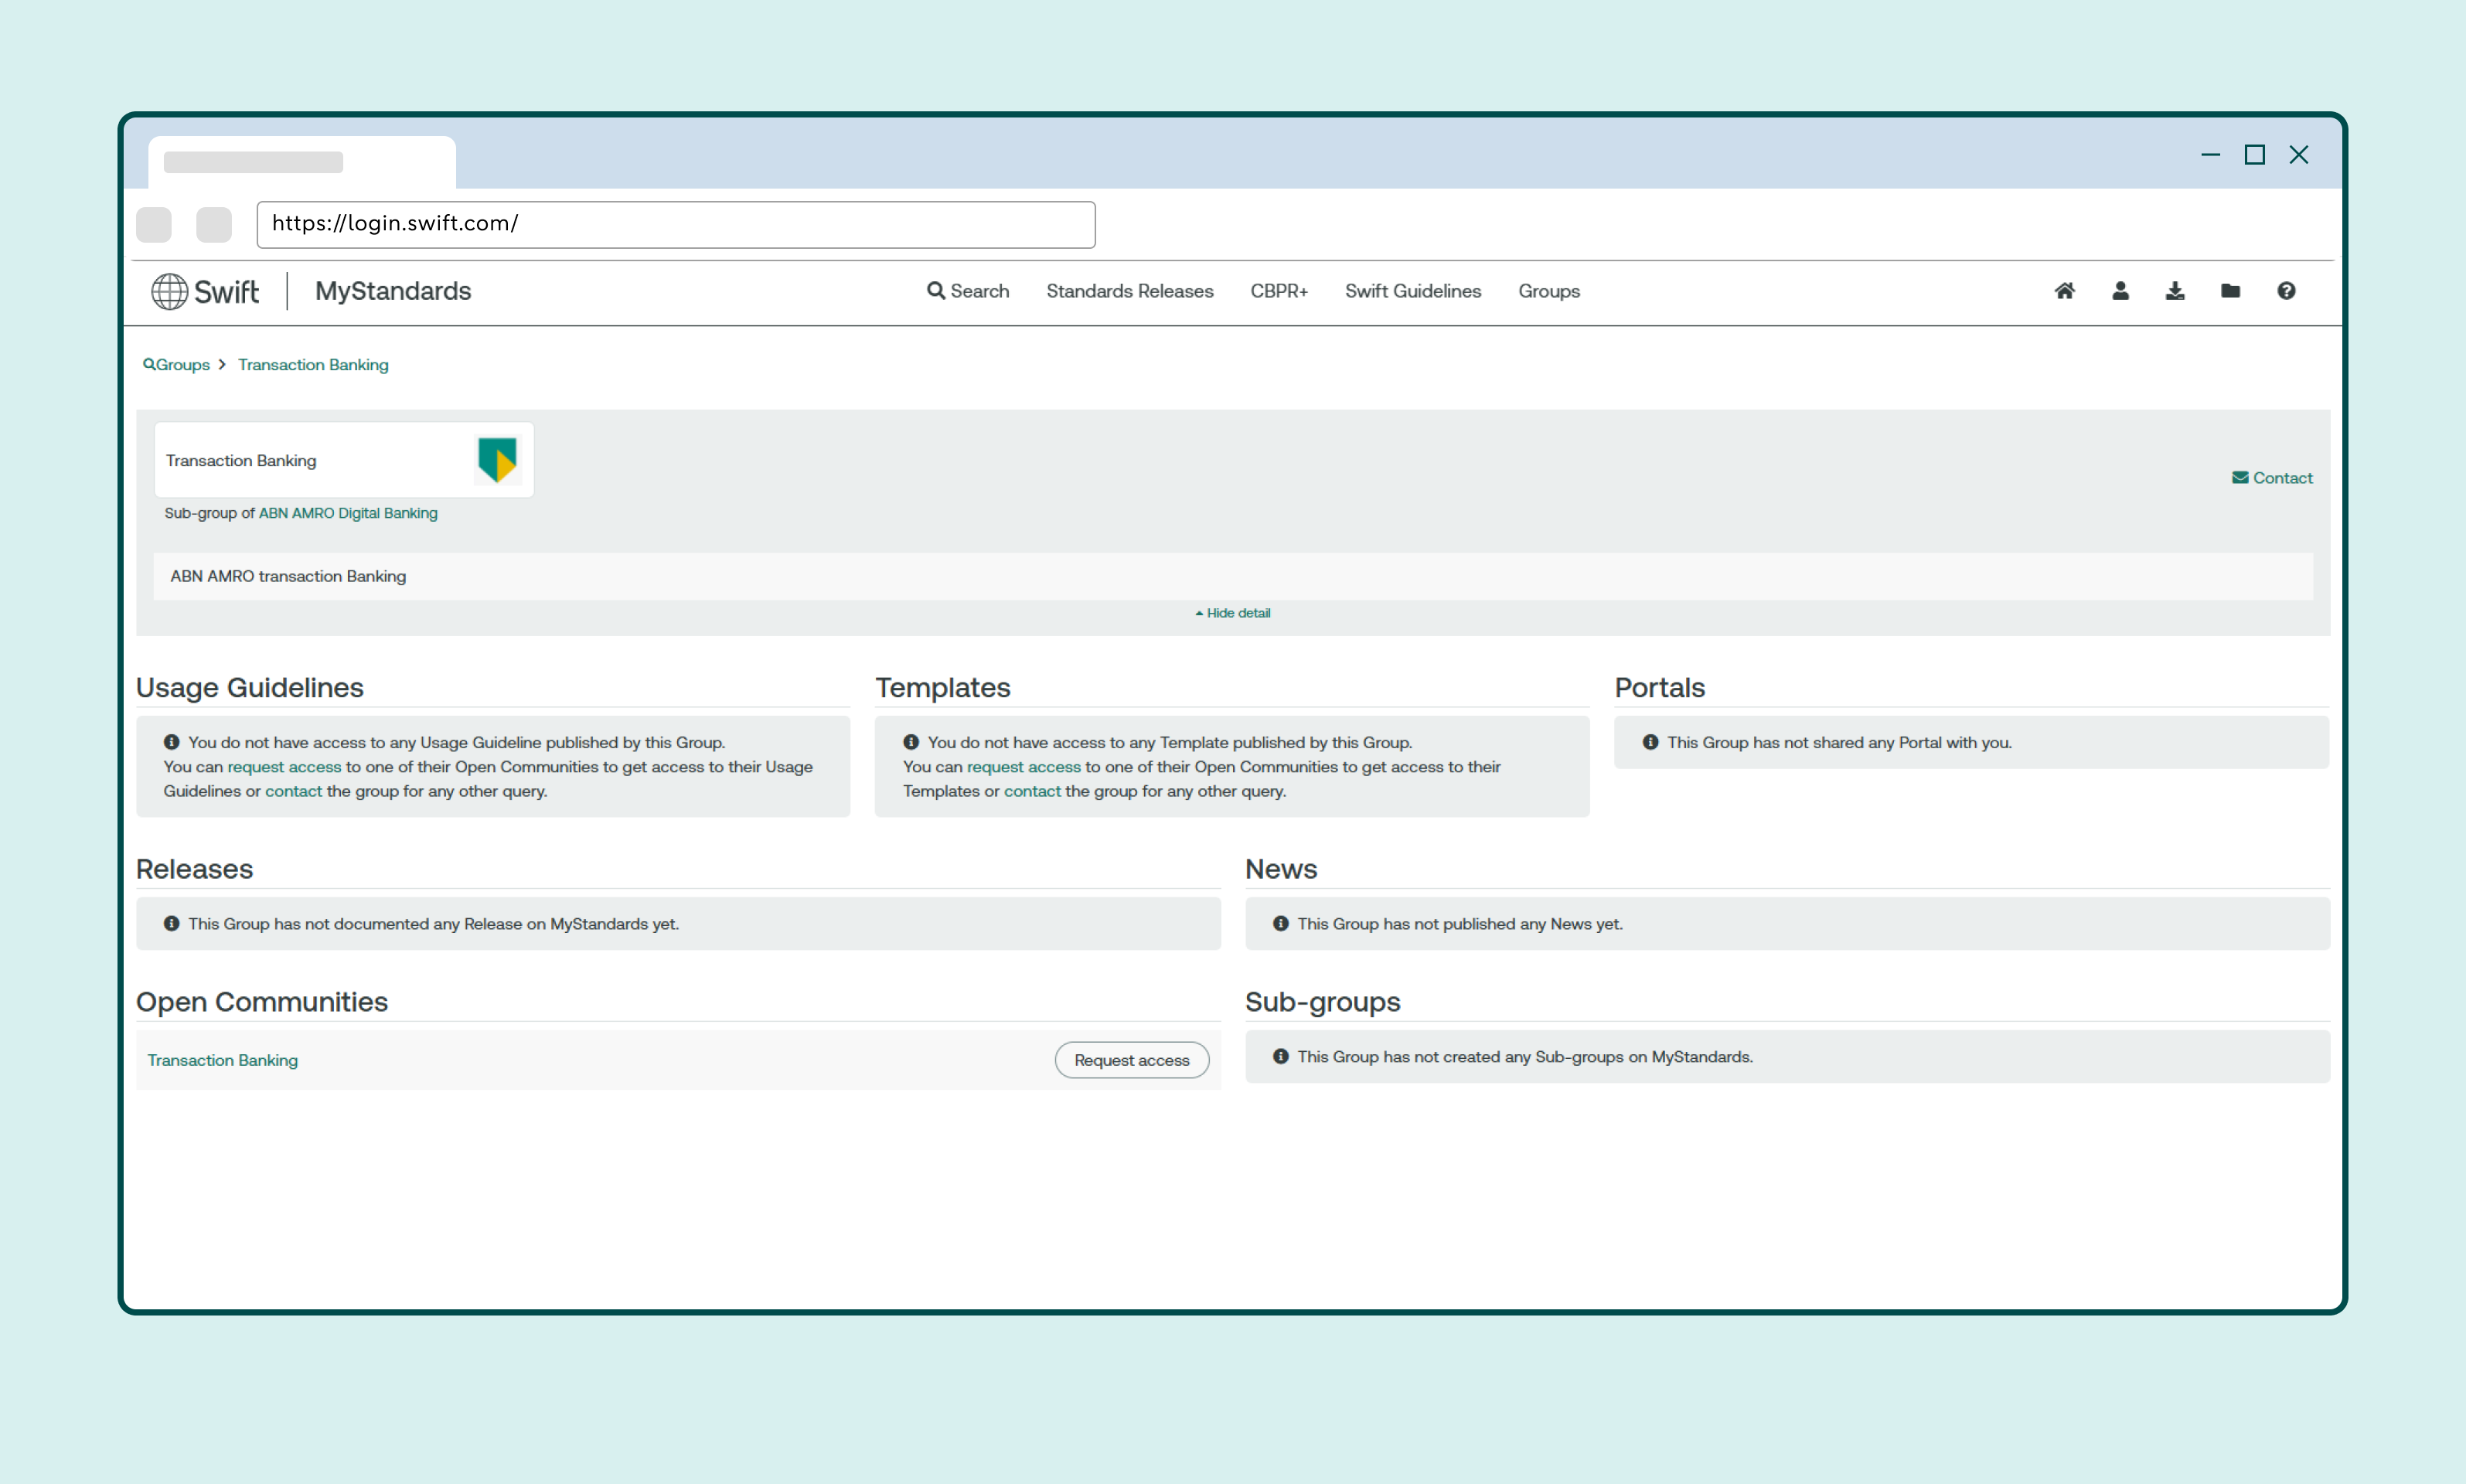The image size is (2466, 1484).
Task: Click the Templates section heading
Action: coord(943,688)
